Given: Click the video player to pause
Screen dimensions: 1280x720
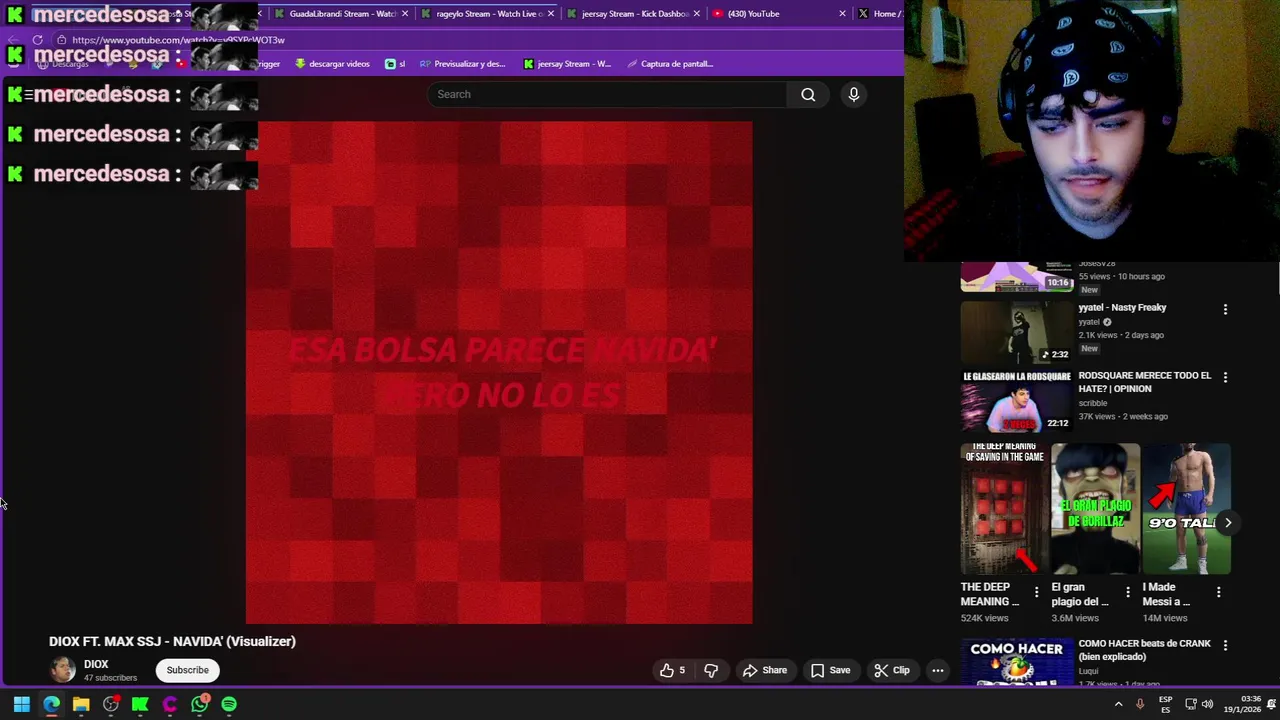Looking at the screenshot, I should [499, 372].
